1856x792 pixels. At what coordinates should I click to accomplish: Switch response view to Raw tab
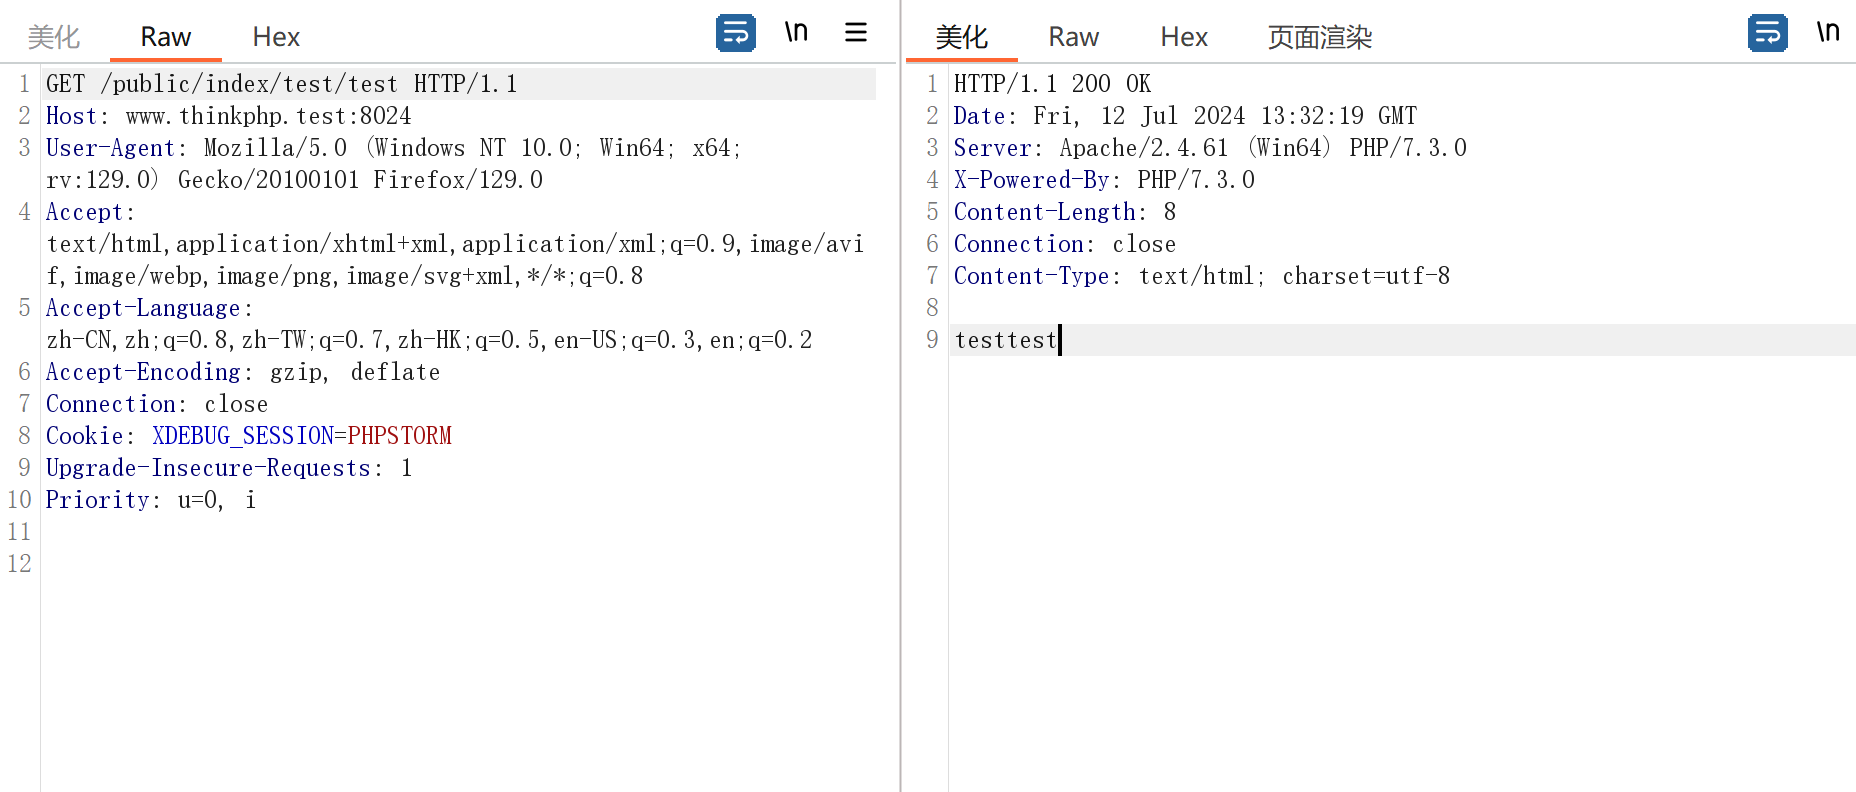(1073, 37)
